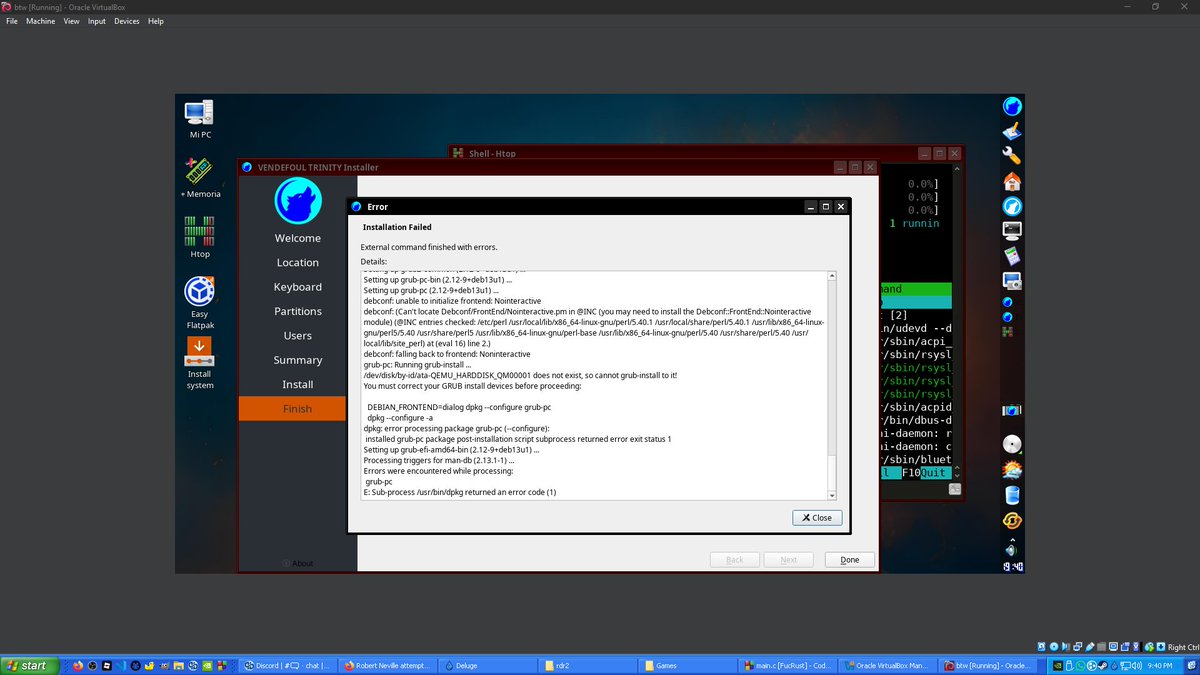Click the error details vertical scrollbar track
This screenshot has width=1200, height=675.
pyautogui.click(x=832, y=385)
